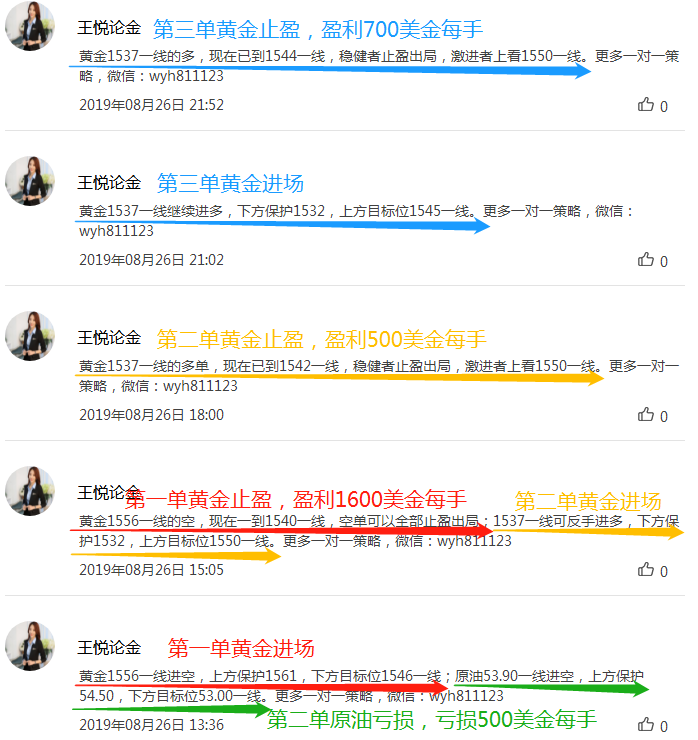Like the post dated 21:02

[646, 259]
